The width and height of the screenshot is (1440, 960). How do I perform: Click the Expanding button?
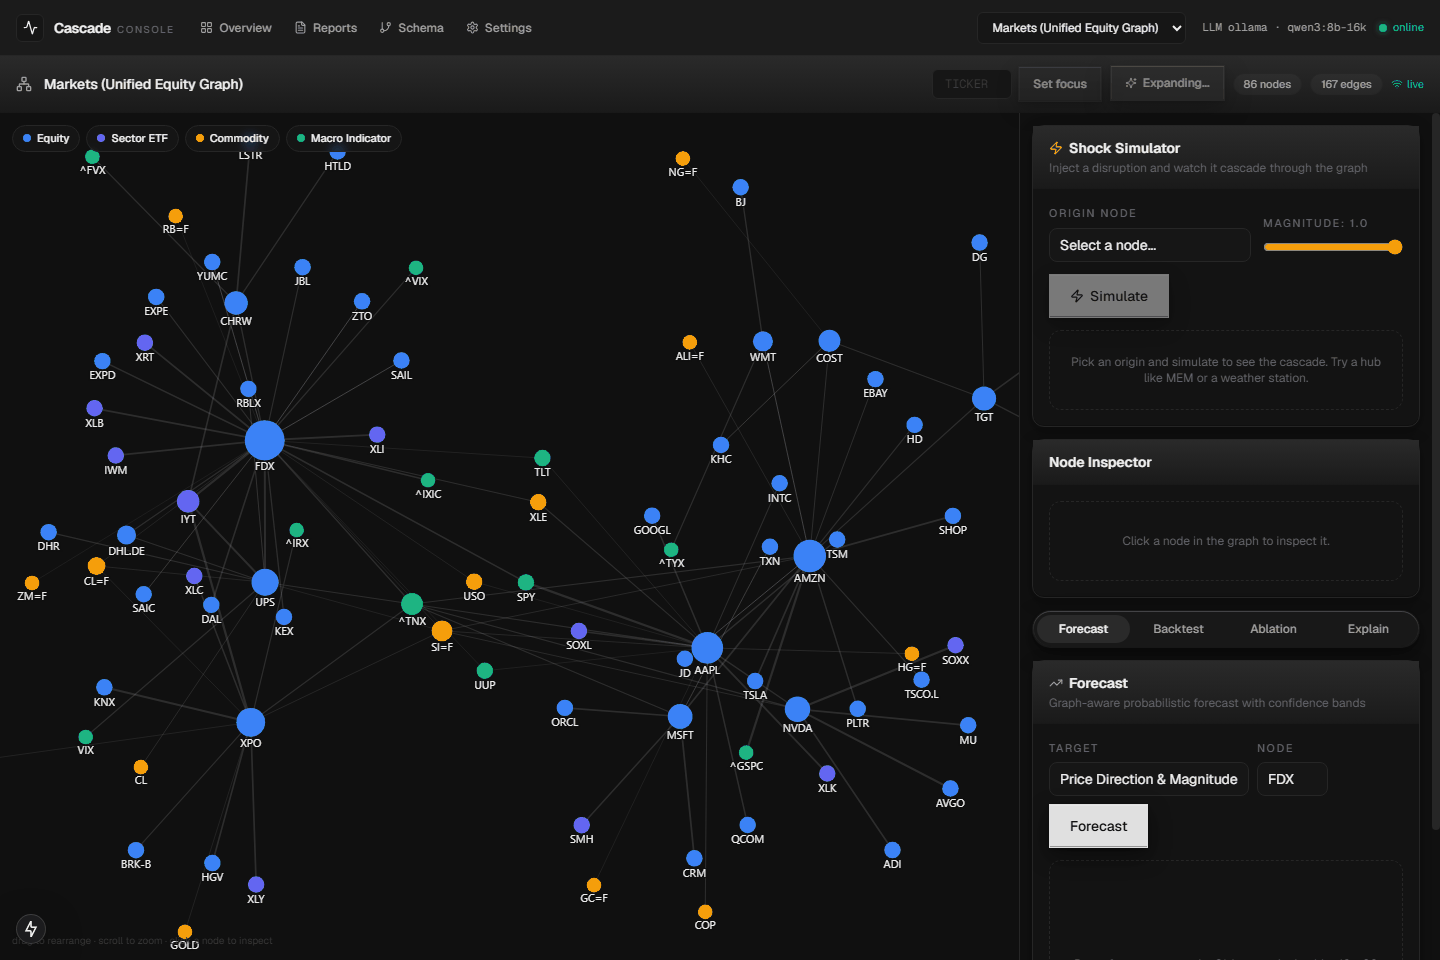(x=1167, y=83)
